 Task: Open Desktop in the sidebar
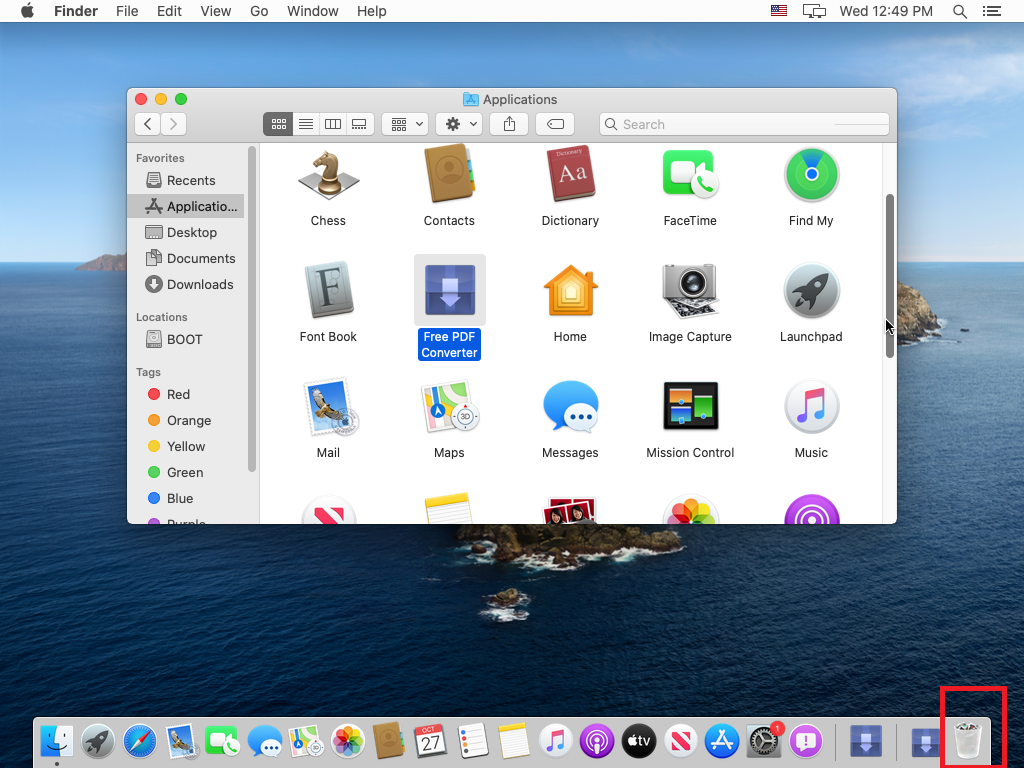tap(185, 232)
